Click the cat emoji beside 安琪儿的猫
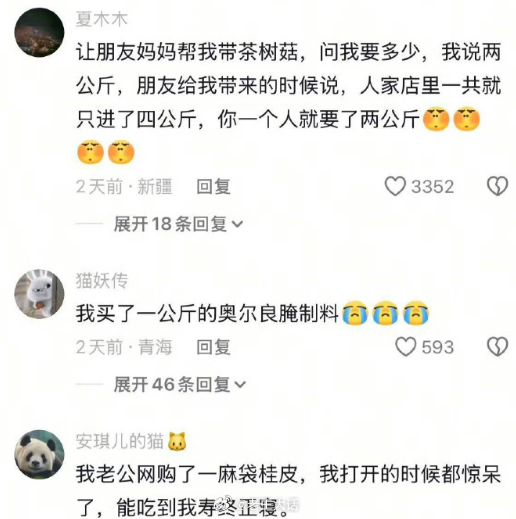Viewport: 516px width, 519px height. pos(177,441)
